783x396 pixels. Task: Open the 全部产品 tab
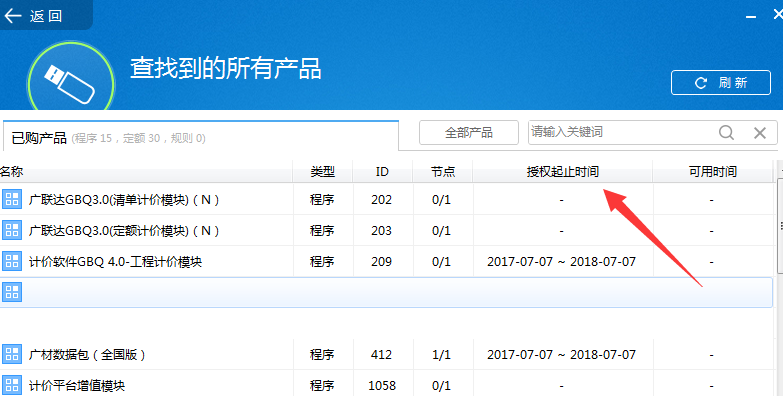pos(468,132)
